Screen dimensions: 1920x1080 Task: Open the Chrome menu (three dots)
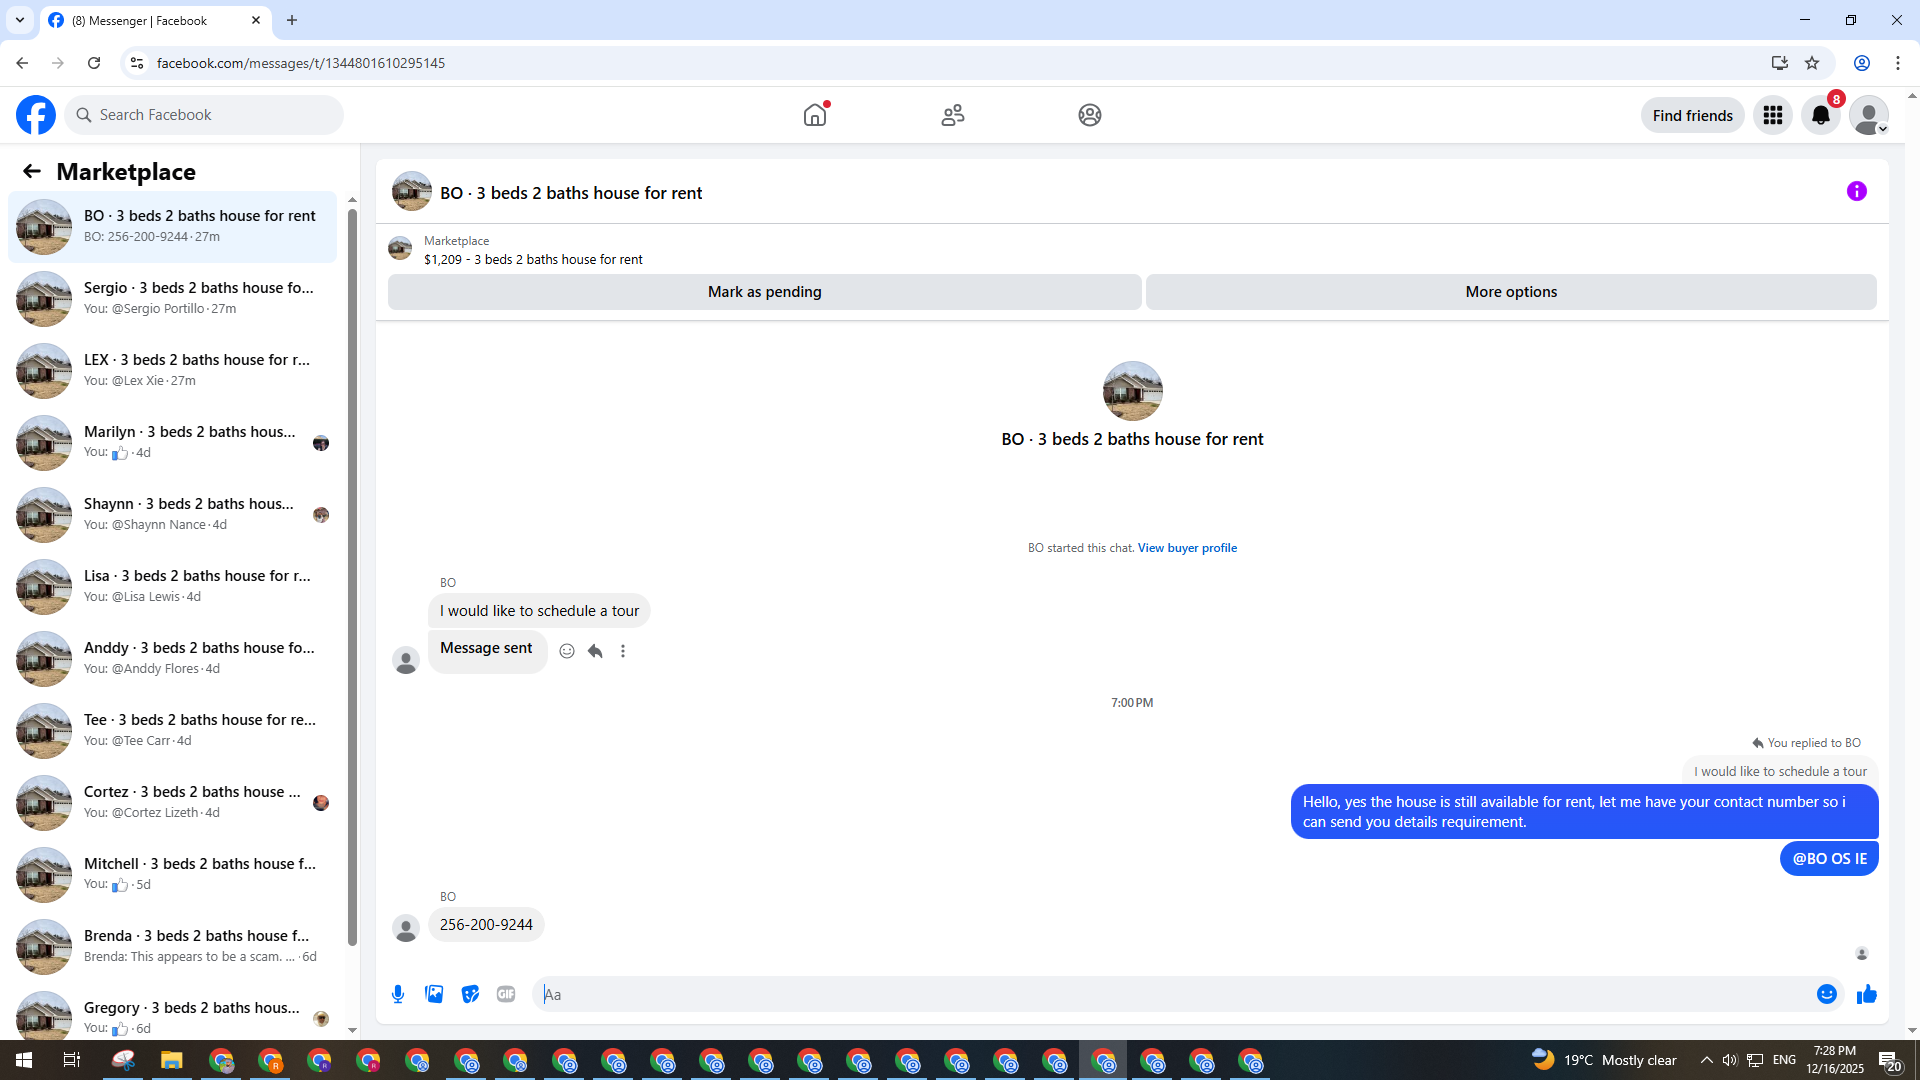pyautogui.click(x=1898, y=63)
